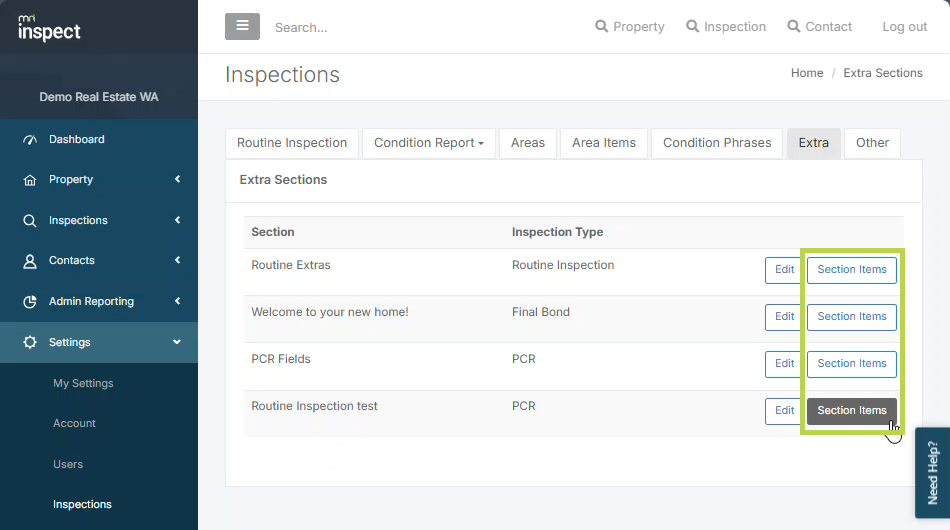Open Account settings in sidebar
This screenshot has height=530, width=950.
click(x=74, y=423)
